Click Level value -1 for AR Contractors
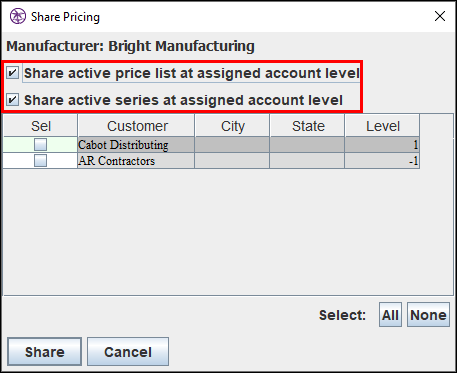This screenshot has width=457, height=373. 382,161
